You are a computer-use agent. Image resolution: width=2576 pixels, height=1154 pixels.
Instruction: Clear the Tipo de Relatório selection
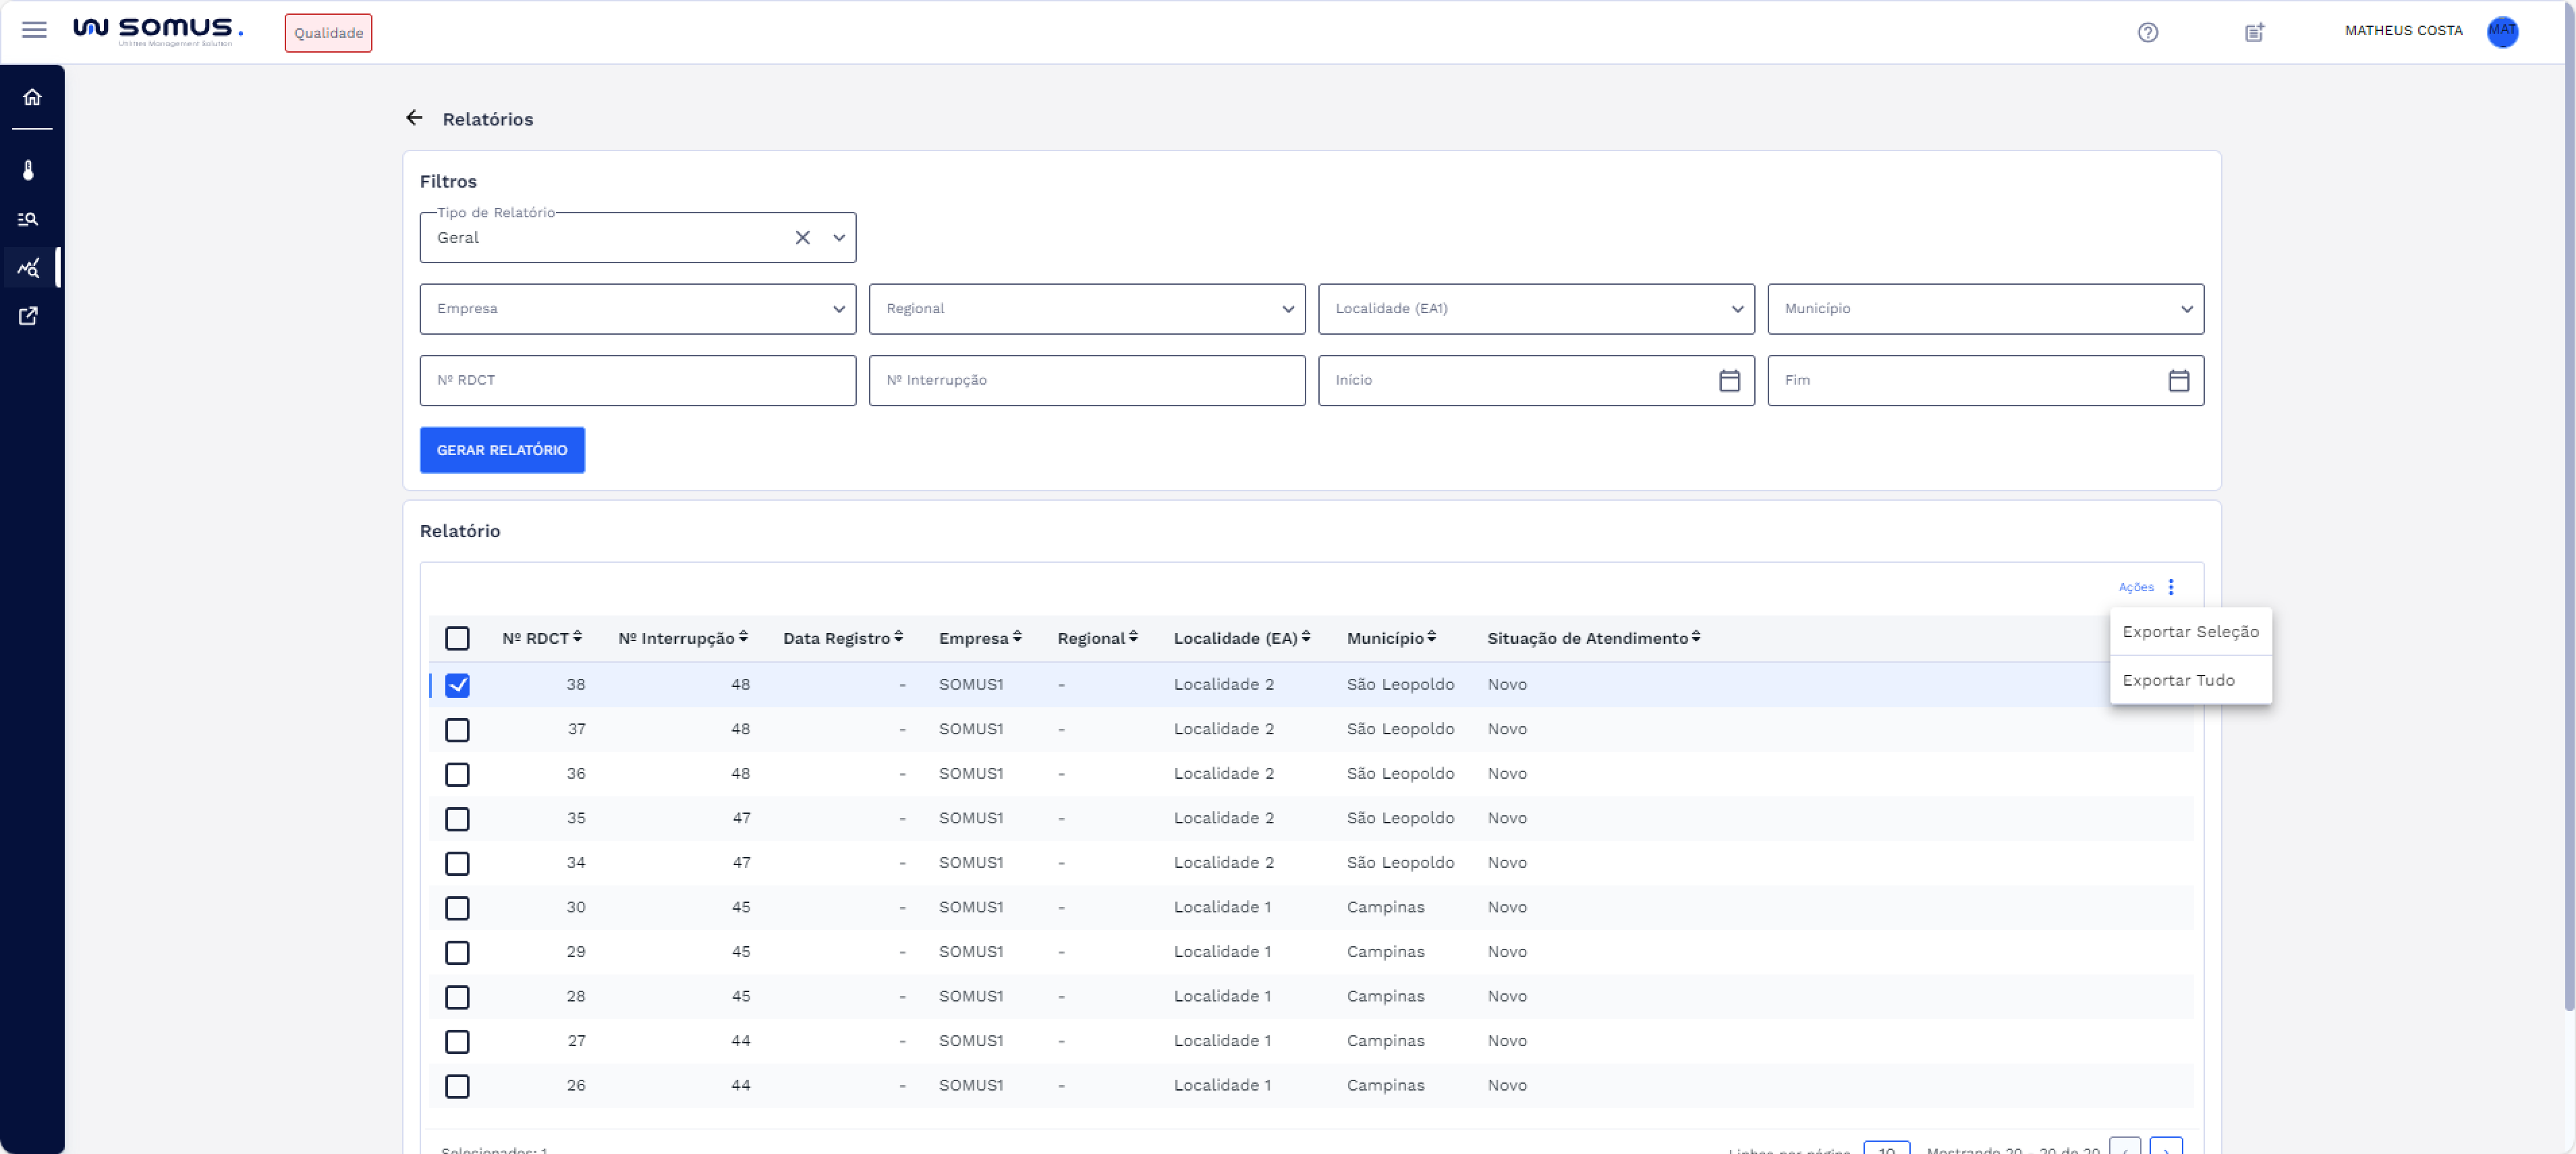click(x=802, y=238)
